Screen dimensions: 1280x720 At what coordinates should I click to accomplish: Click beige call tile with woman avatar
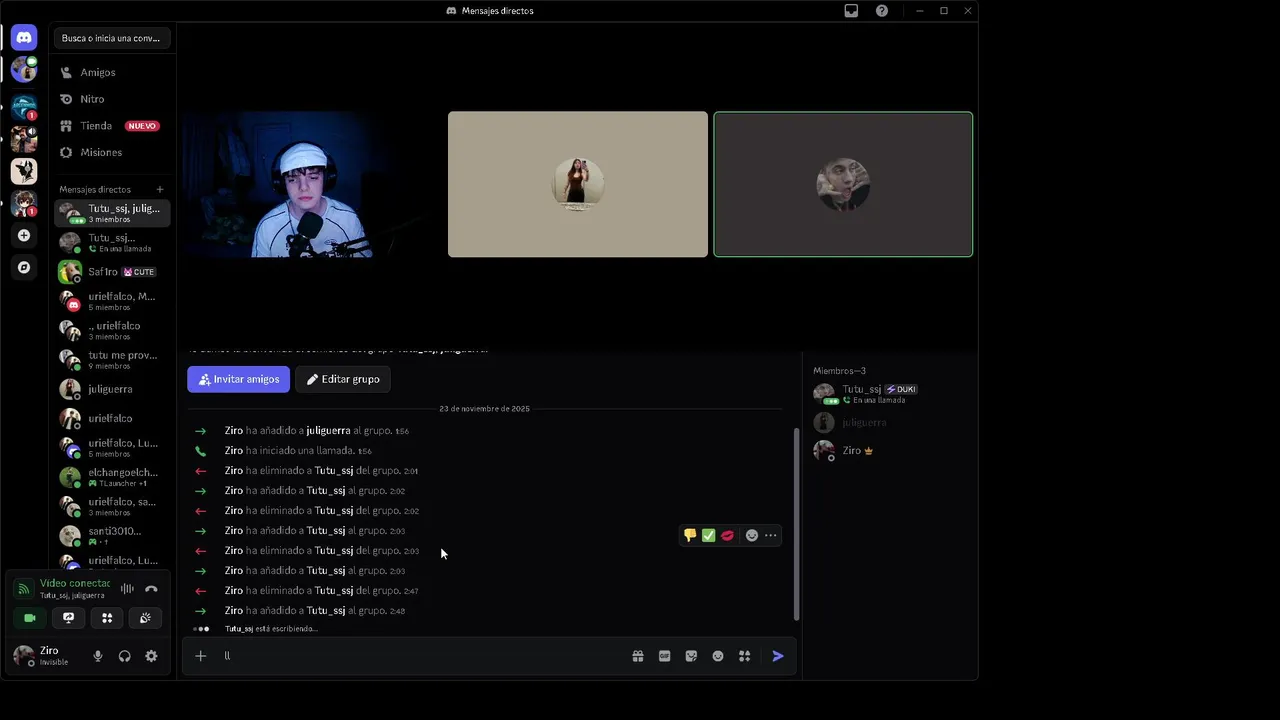(x=577, y=184)
